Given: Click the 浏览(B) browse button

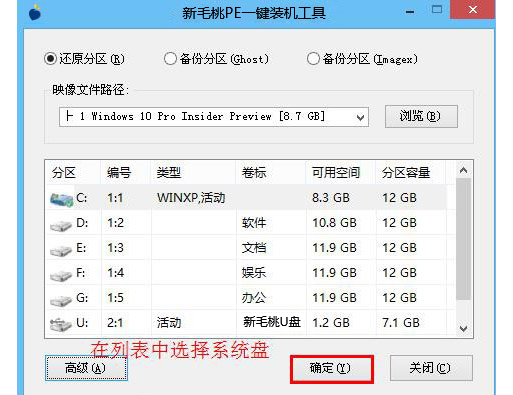Looking at the screenshot, I should (421, 116).
